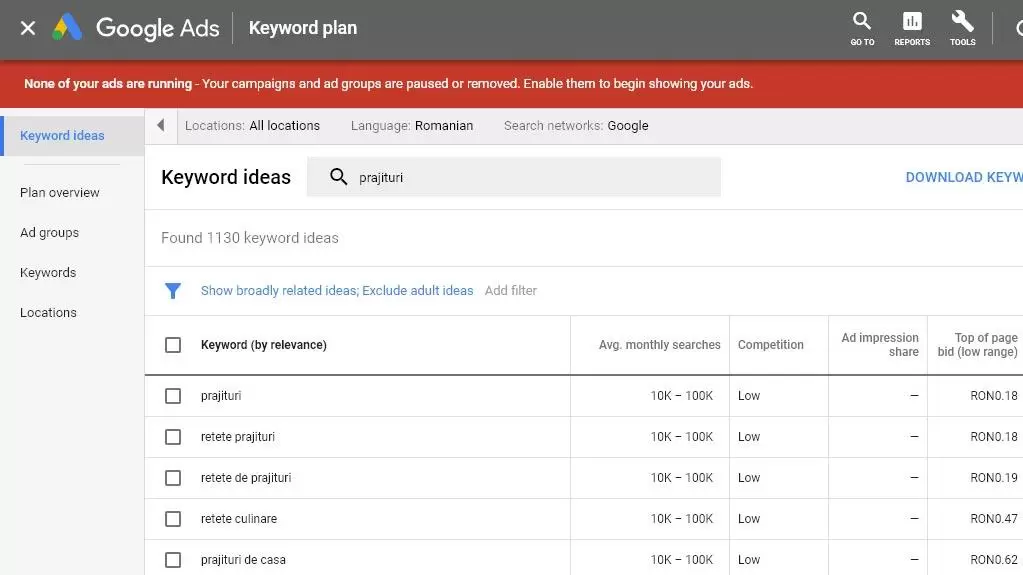Change the Locations setting 'All locations'

[x=252, y=126]
